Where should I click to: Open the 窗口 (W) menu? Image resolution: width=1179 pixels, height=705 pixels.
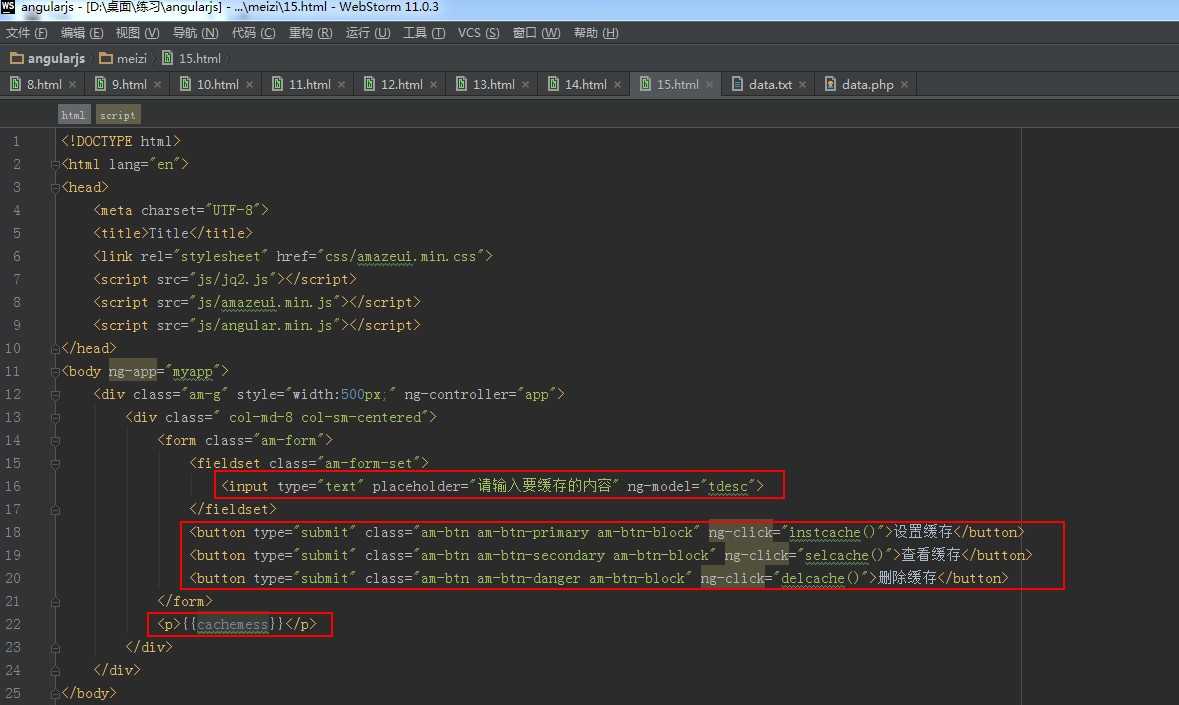coord(536,33)
